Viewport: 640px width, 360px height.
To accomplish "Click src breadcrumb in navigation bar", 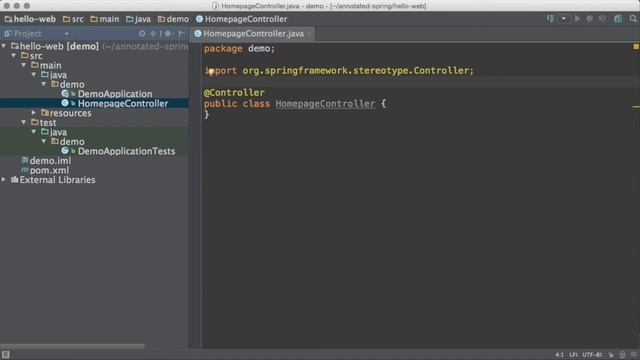I will (73, 19).
